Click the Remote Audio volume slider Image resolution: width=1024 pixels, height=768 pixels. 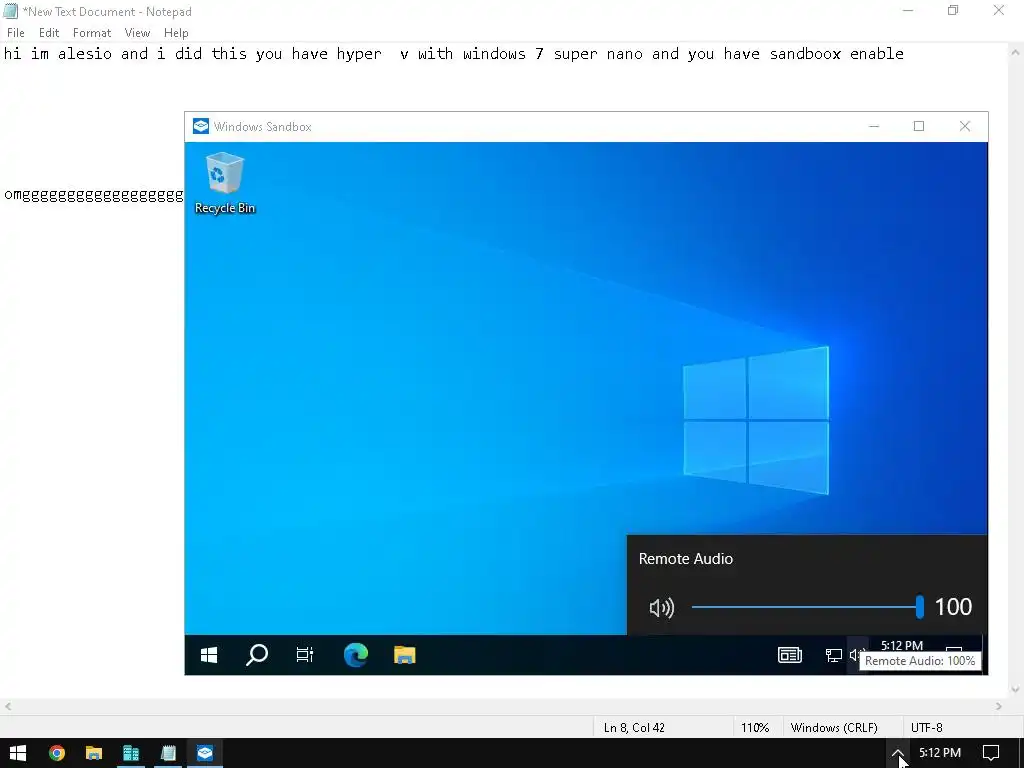click(x=807, y=607)
